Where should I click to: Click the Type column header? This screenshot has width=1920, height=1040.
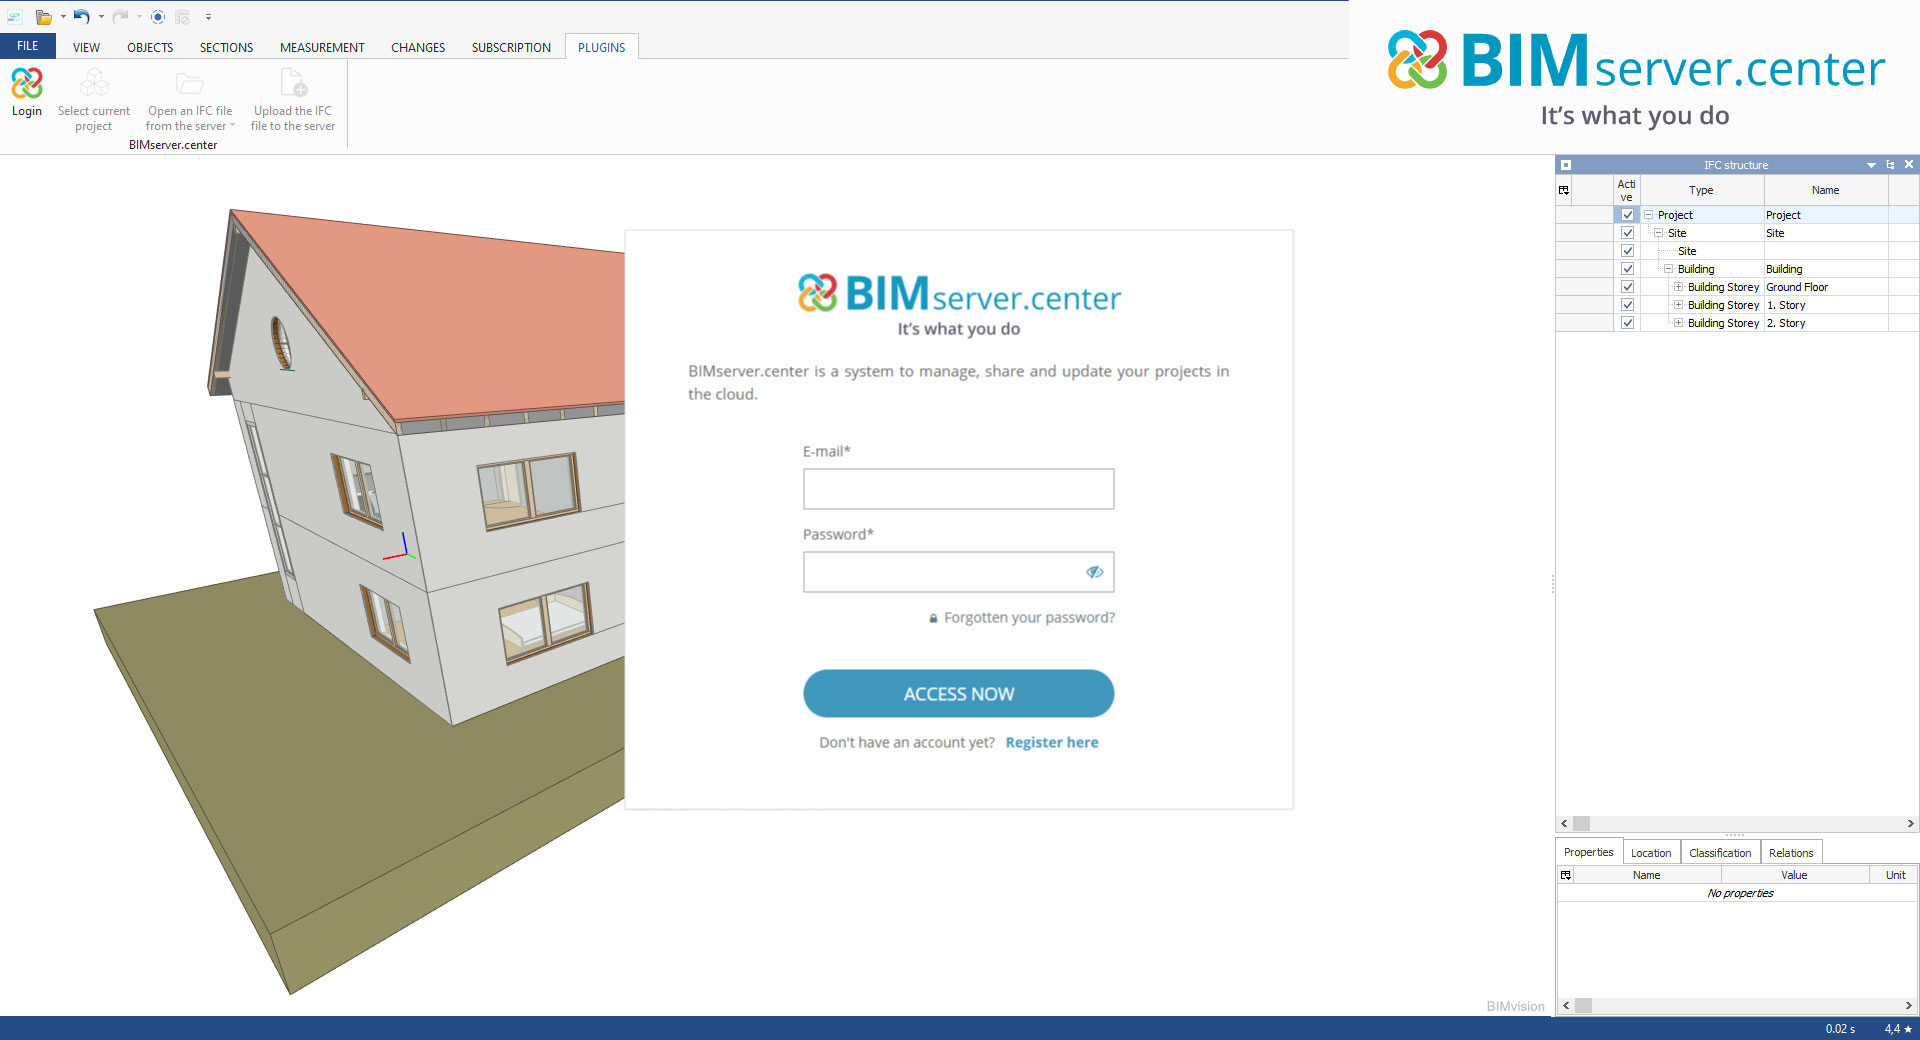point(1701,190)
